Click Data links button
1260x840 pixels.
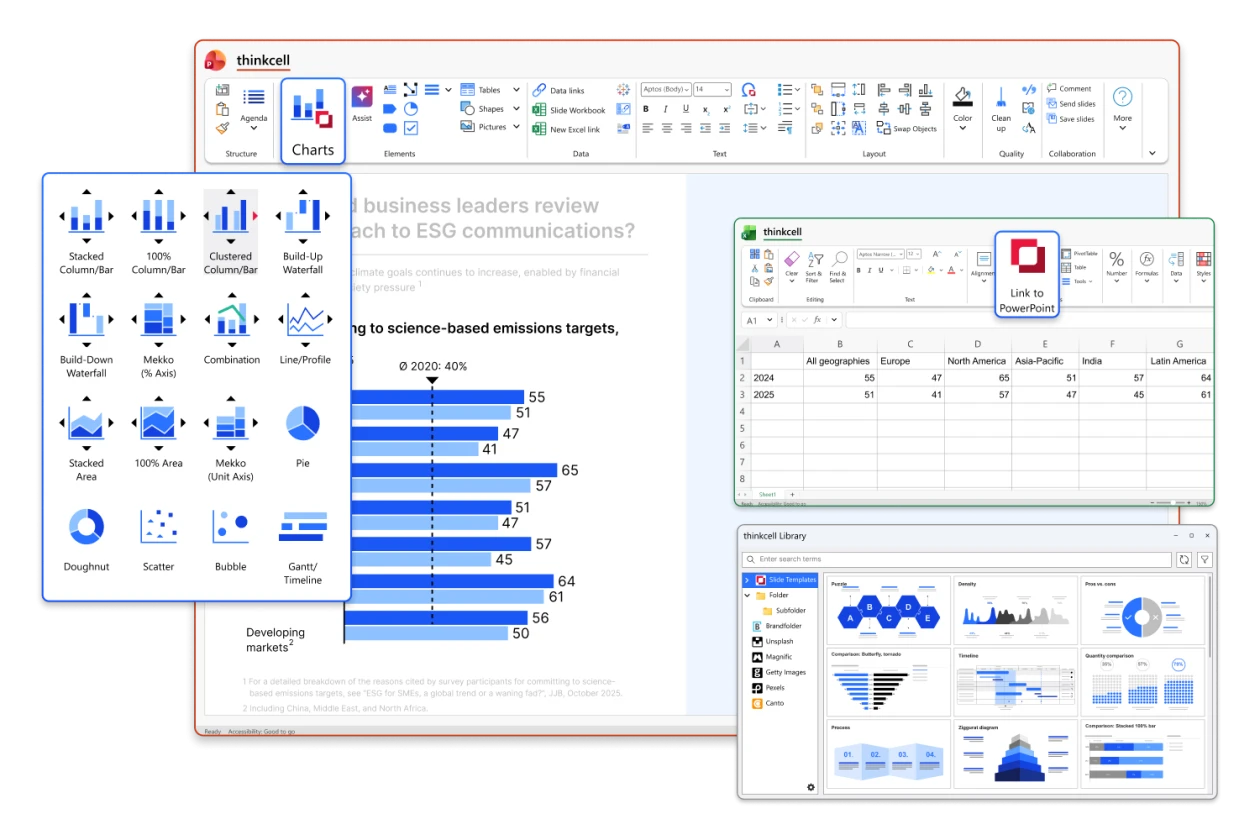pyautogui.click(x=559, y=90)
